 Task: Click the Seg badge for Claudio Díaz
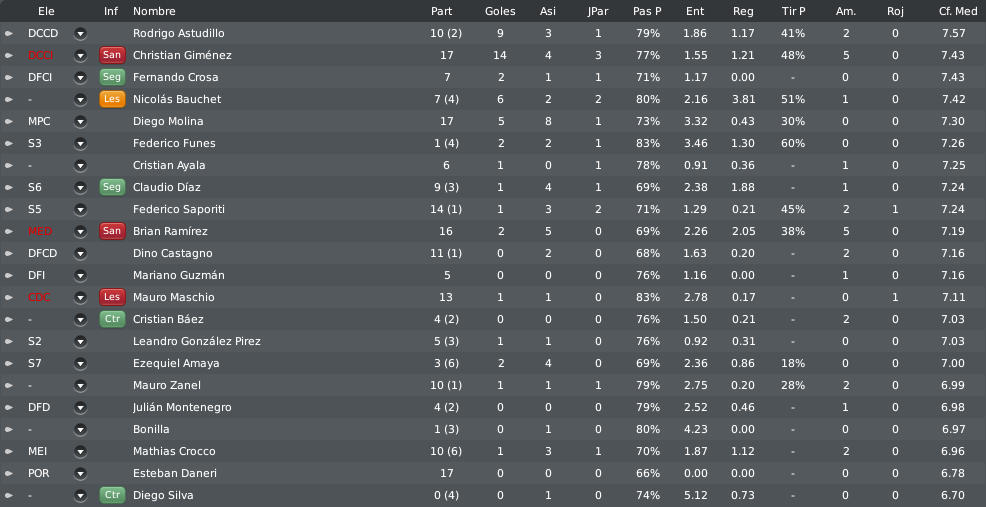point(111,187)
